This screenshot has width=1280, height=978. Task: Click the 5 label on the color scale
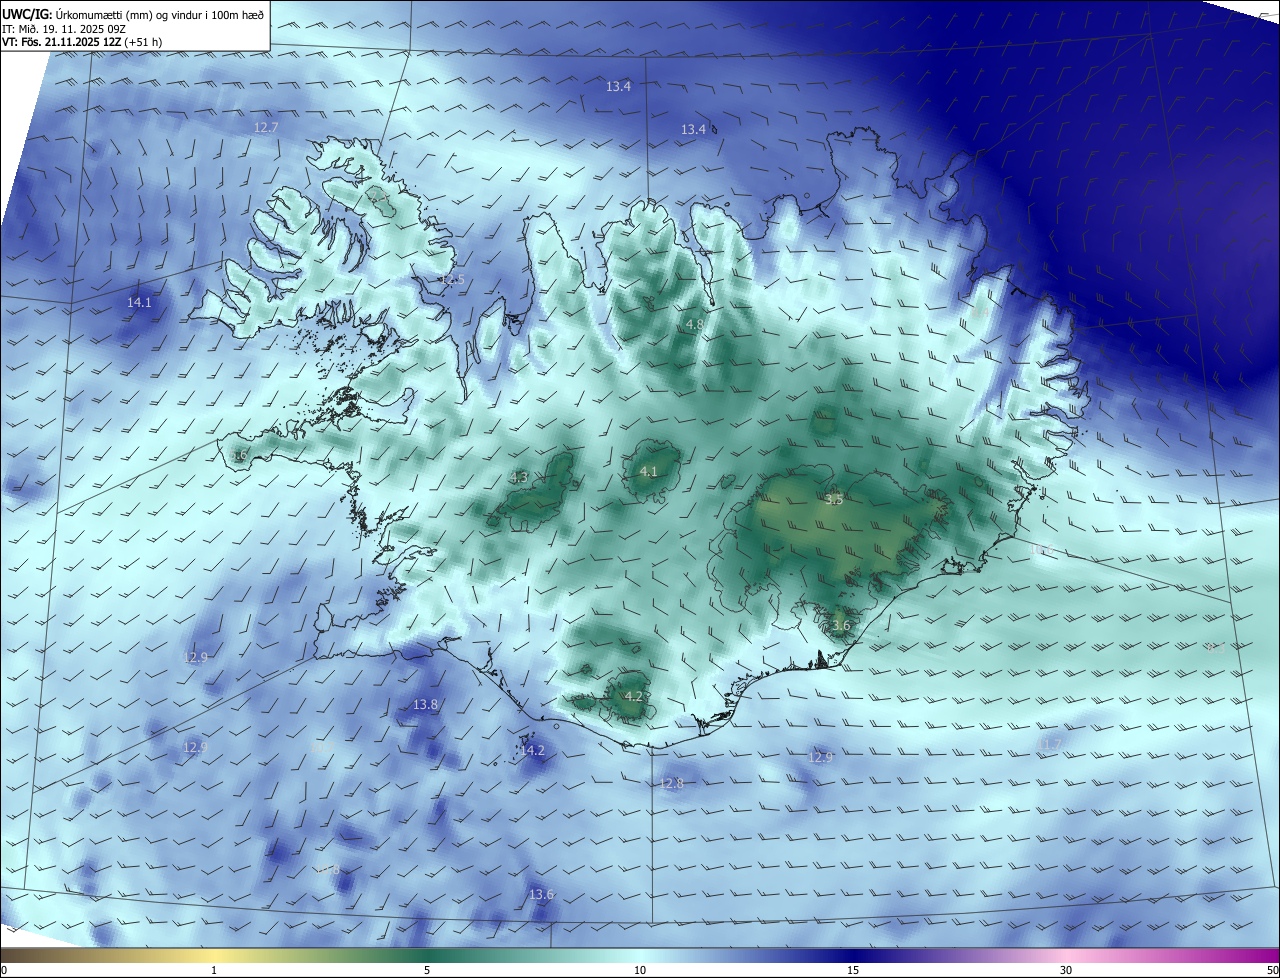pyautogui.click(x=427, y=970)
